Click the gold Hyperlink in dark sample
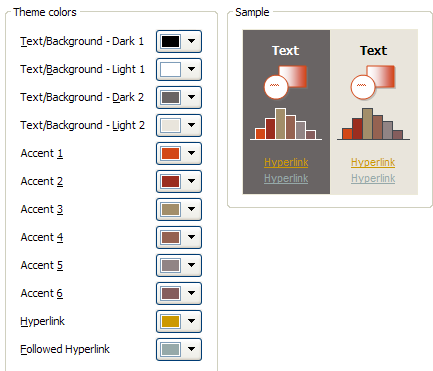This screenshot has width=433, height=371. 286,162
